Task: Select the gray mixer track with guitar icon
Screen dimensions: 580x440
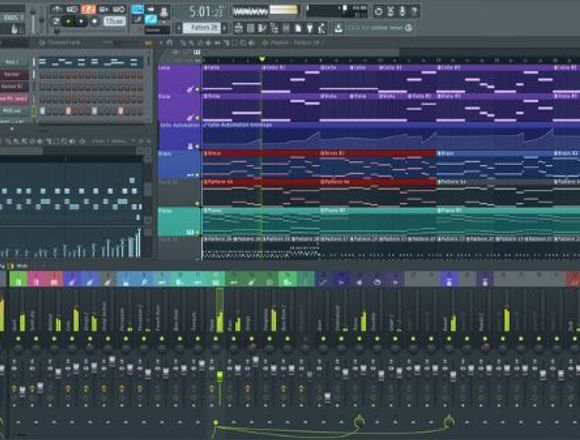Action: 108,279
